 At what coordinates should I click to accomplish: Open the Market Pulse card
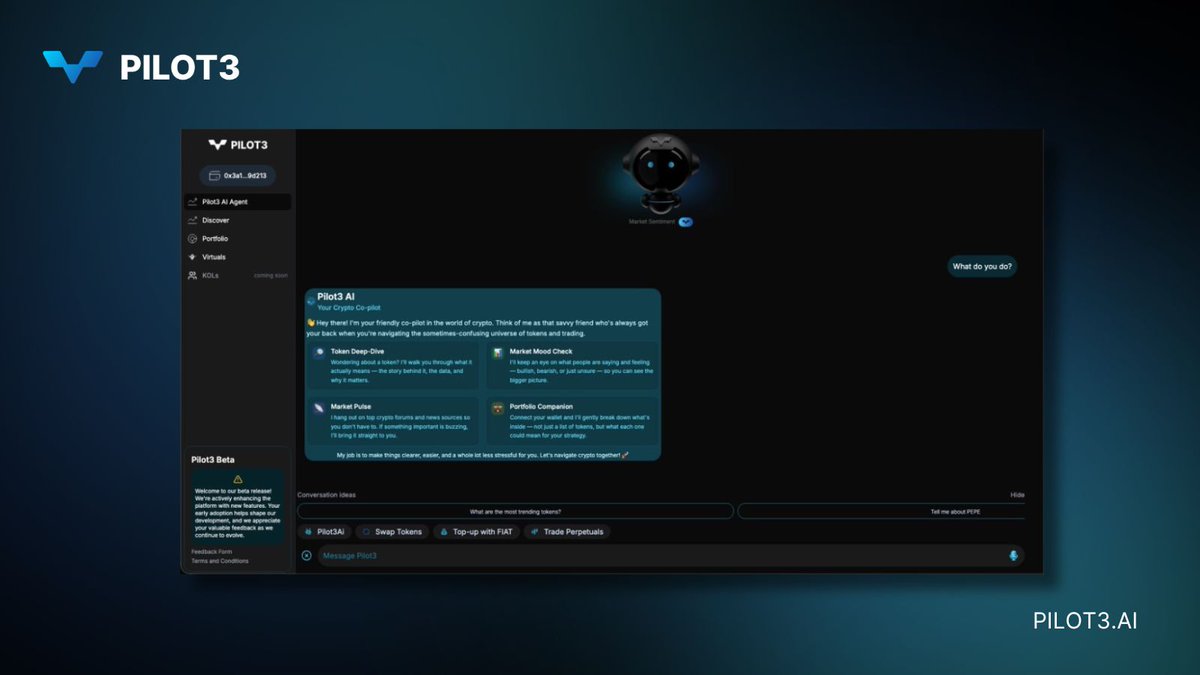point(394,421)
